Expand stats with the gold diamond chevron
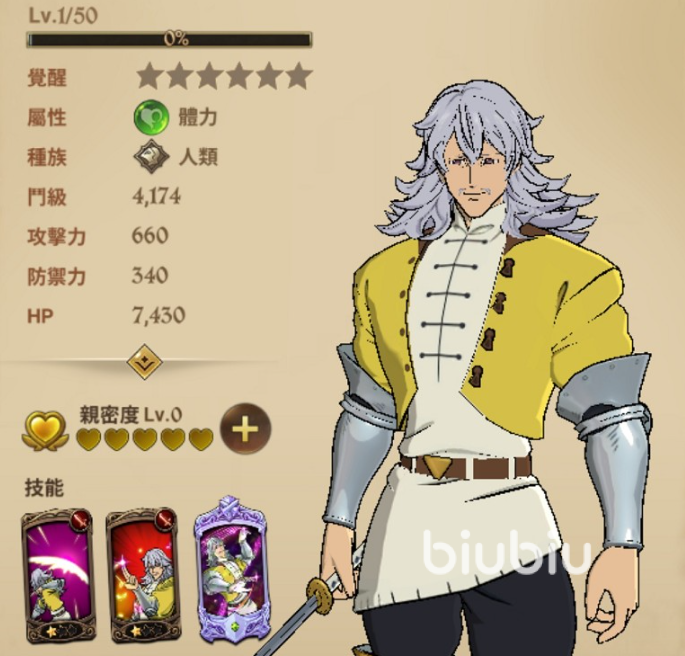 pyautogui.click(x=145, y=362)
